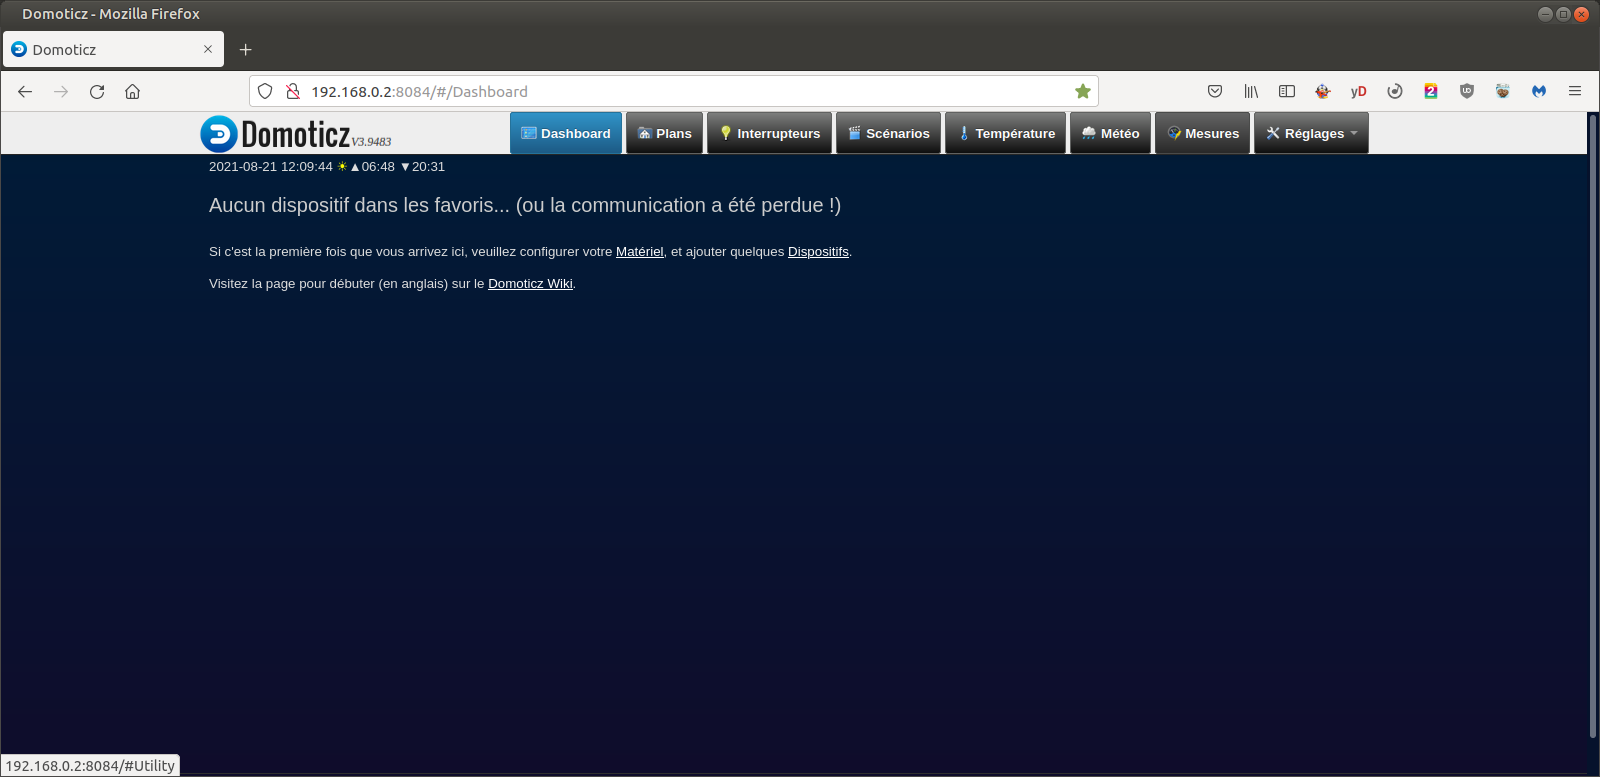Expand the Réglages dropdown menu
Viewport: 1600px width, 777px height.
click(x=1311, y=133)
